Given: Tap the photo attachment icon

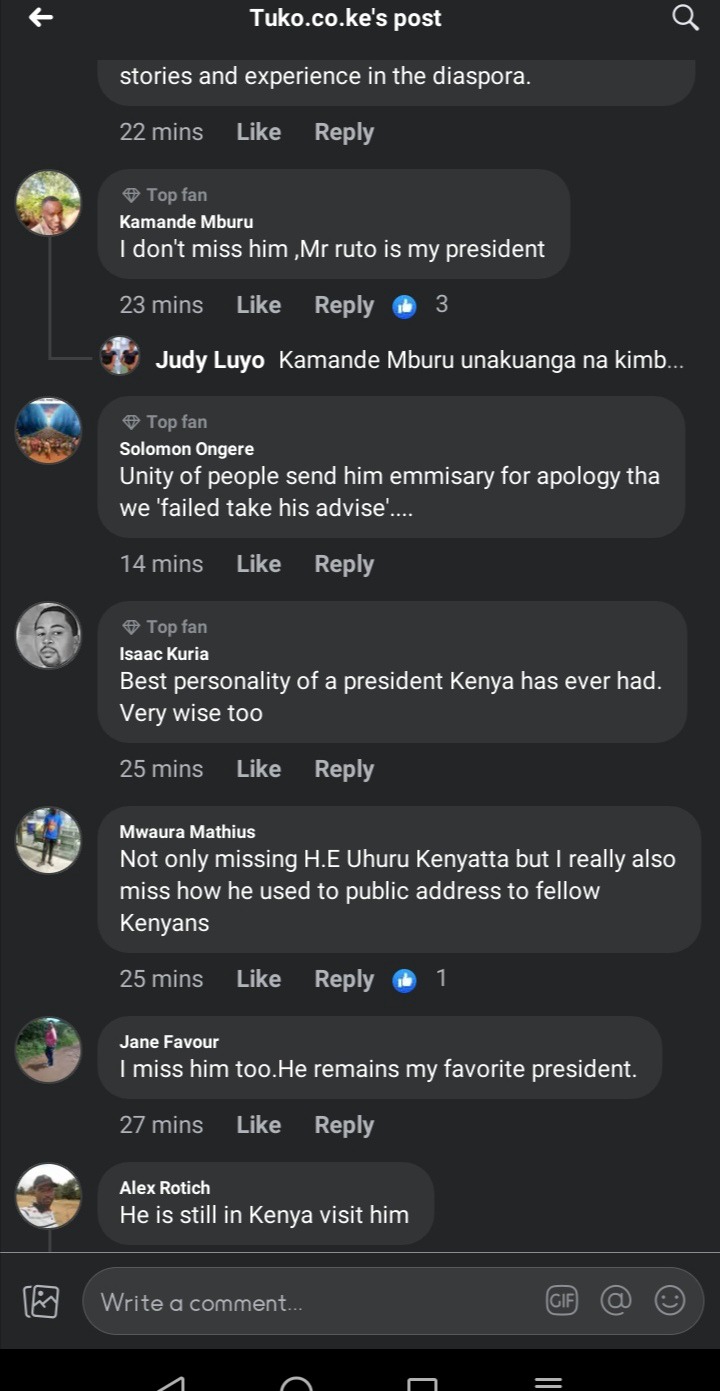Looking at the screenshot, I should tap(41, 1301).
